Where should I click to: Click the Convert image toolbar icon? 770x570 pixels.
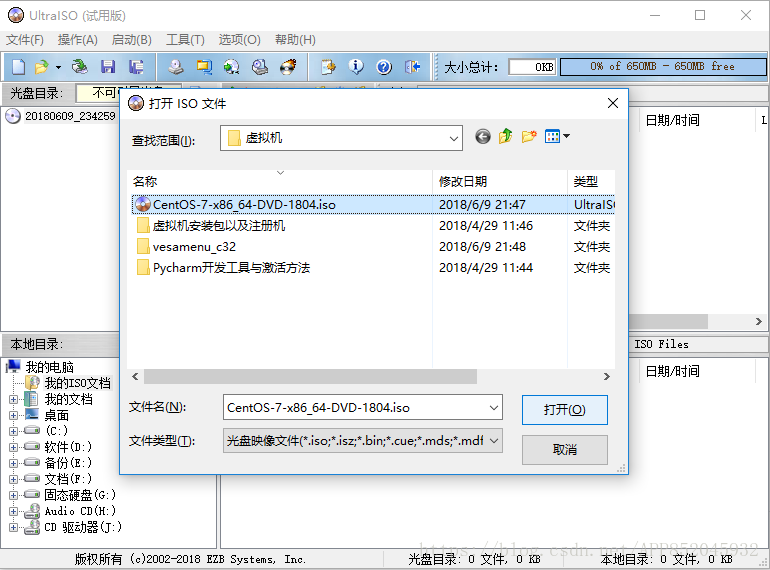[x=231, y=67]
